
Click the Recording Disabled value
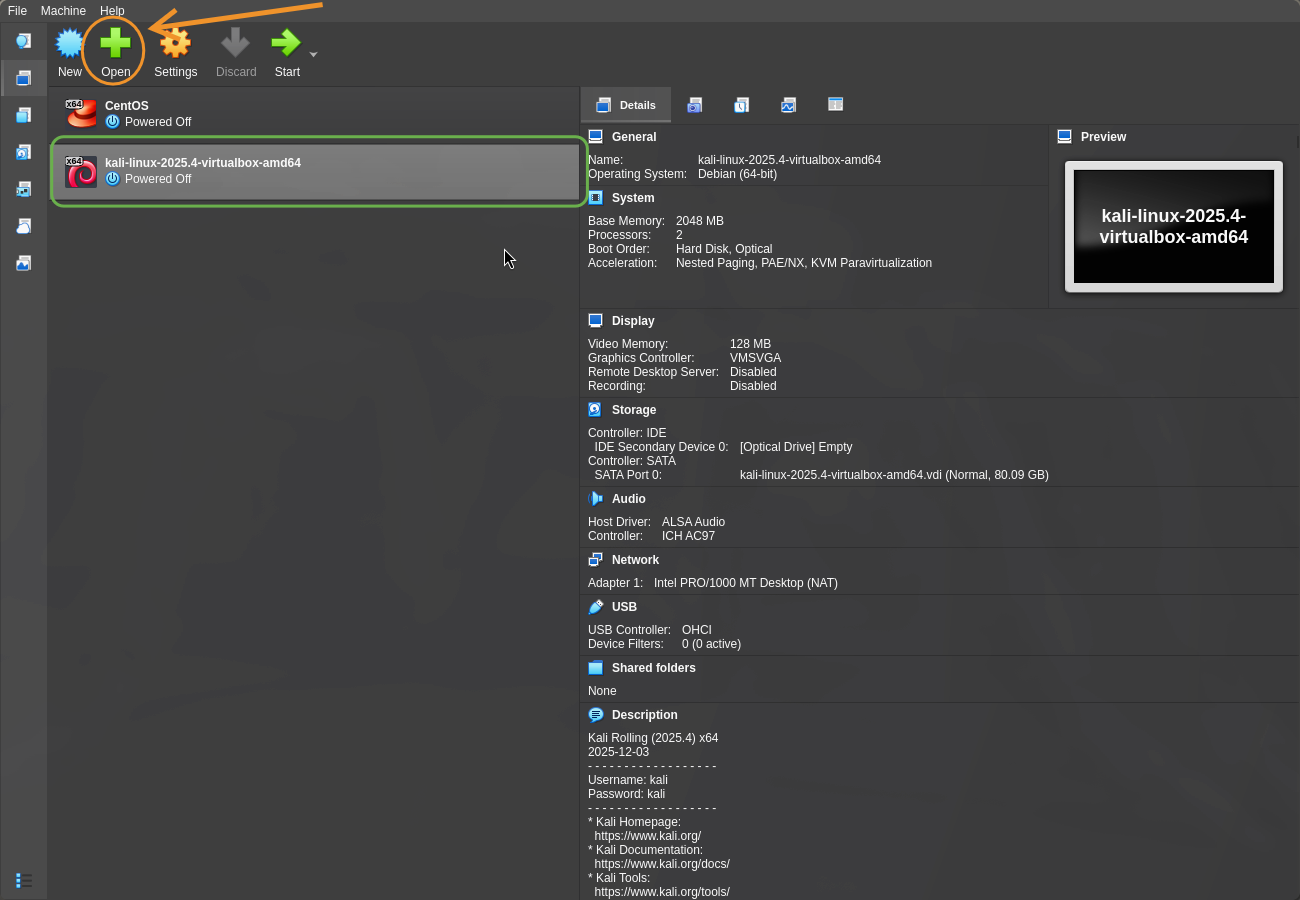coord(753,386)
